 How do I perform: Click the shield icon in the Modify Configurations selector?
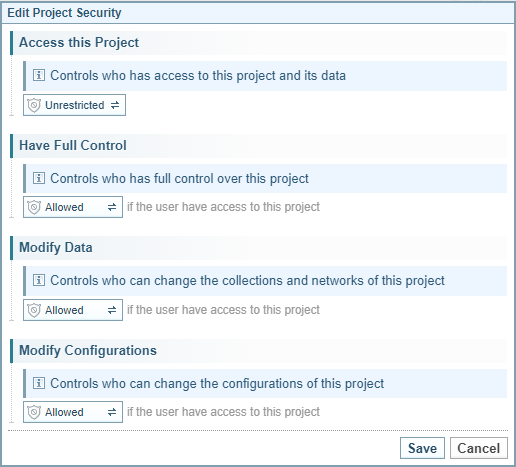pos(34,412)
